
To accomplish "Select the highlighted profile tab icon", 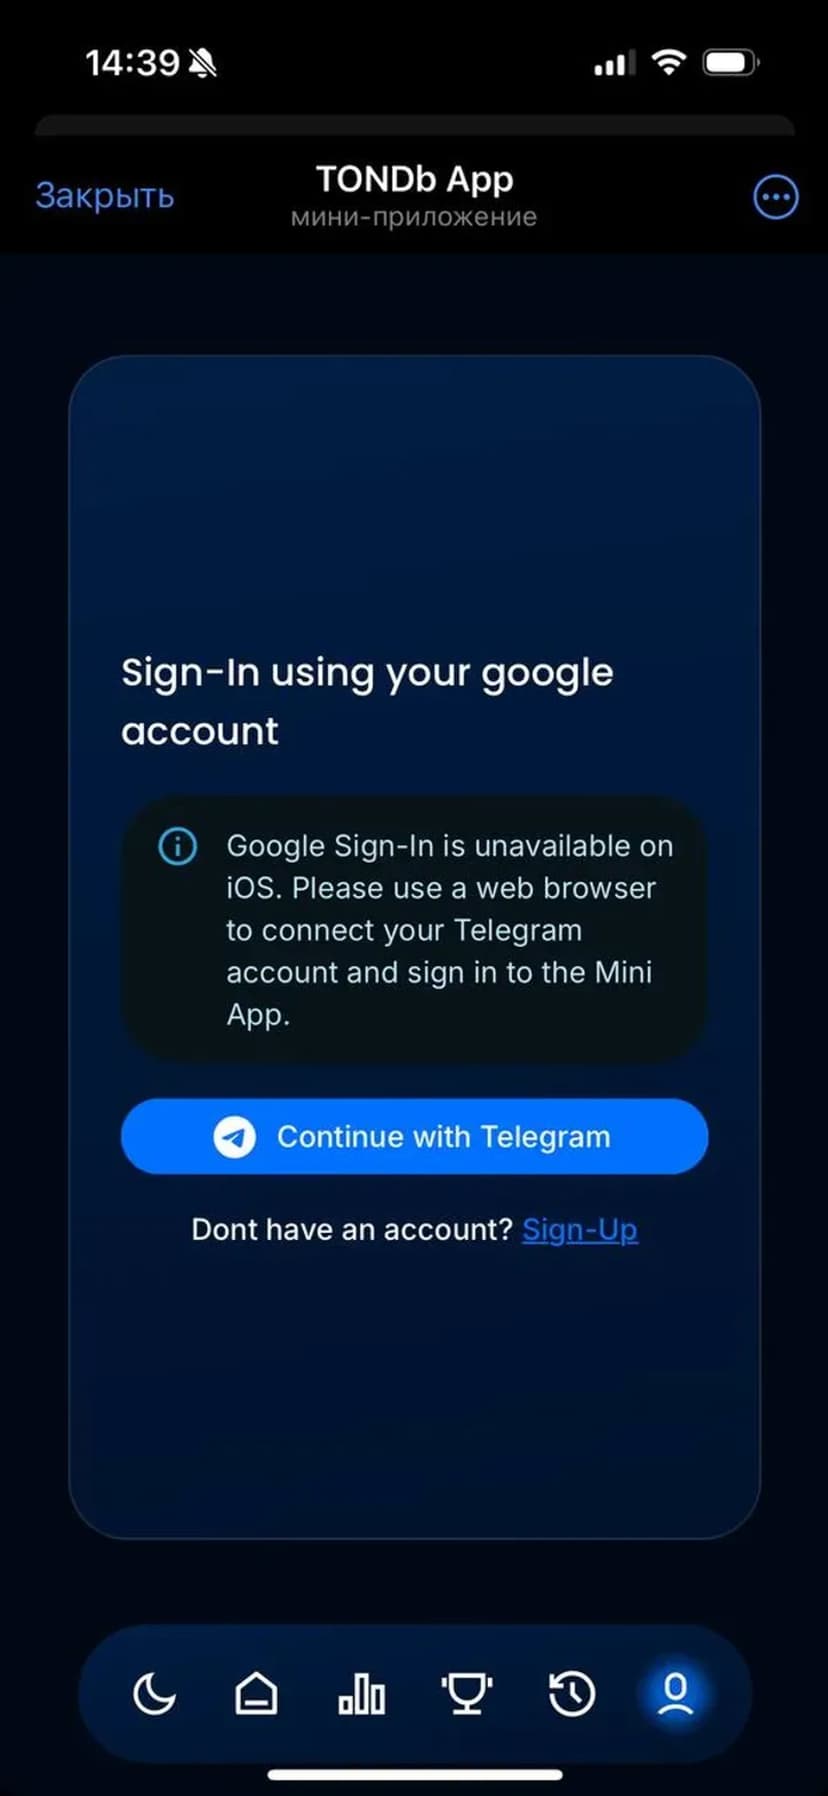I will pos(675,1694).
